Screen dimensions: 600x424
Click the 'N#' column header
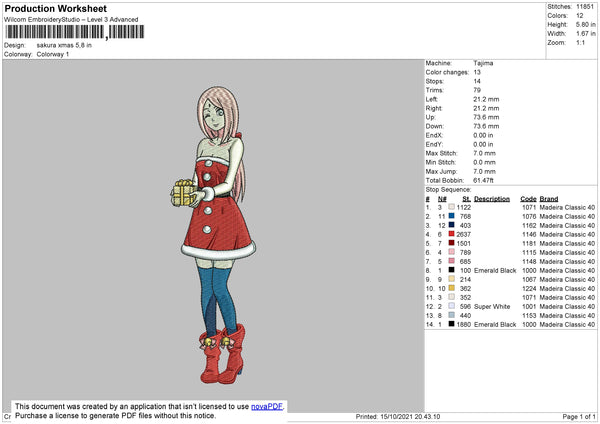(x=442, y=199)
